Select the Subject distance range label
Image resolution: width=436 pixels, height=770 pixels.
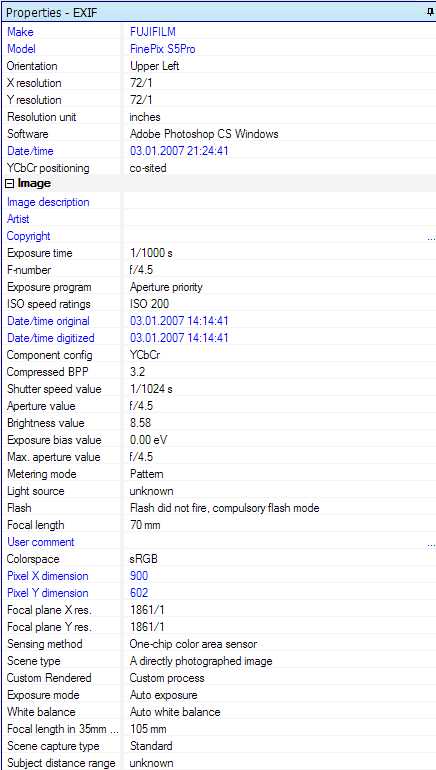pyautogui.click(x=61, y=763)
